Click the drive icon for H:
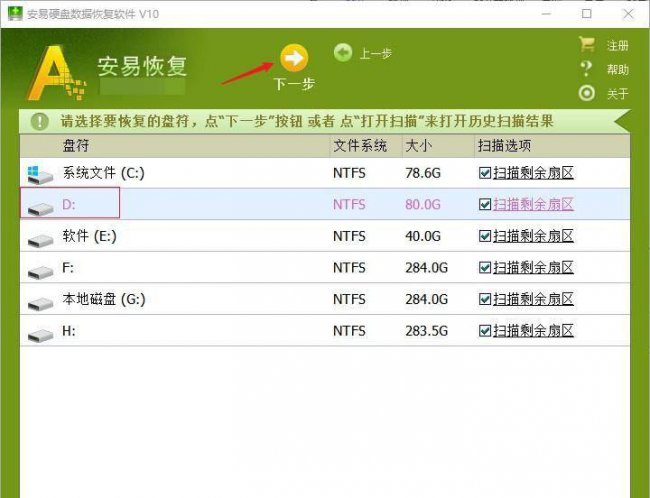Viewport: 650px width, 498px height. (40, 335)
